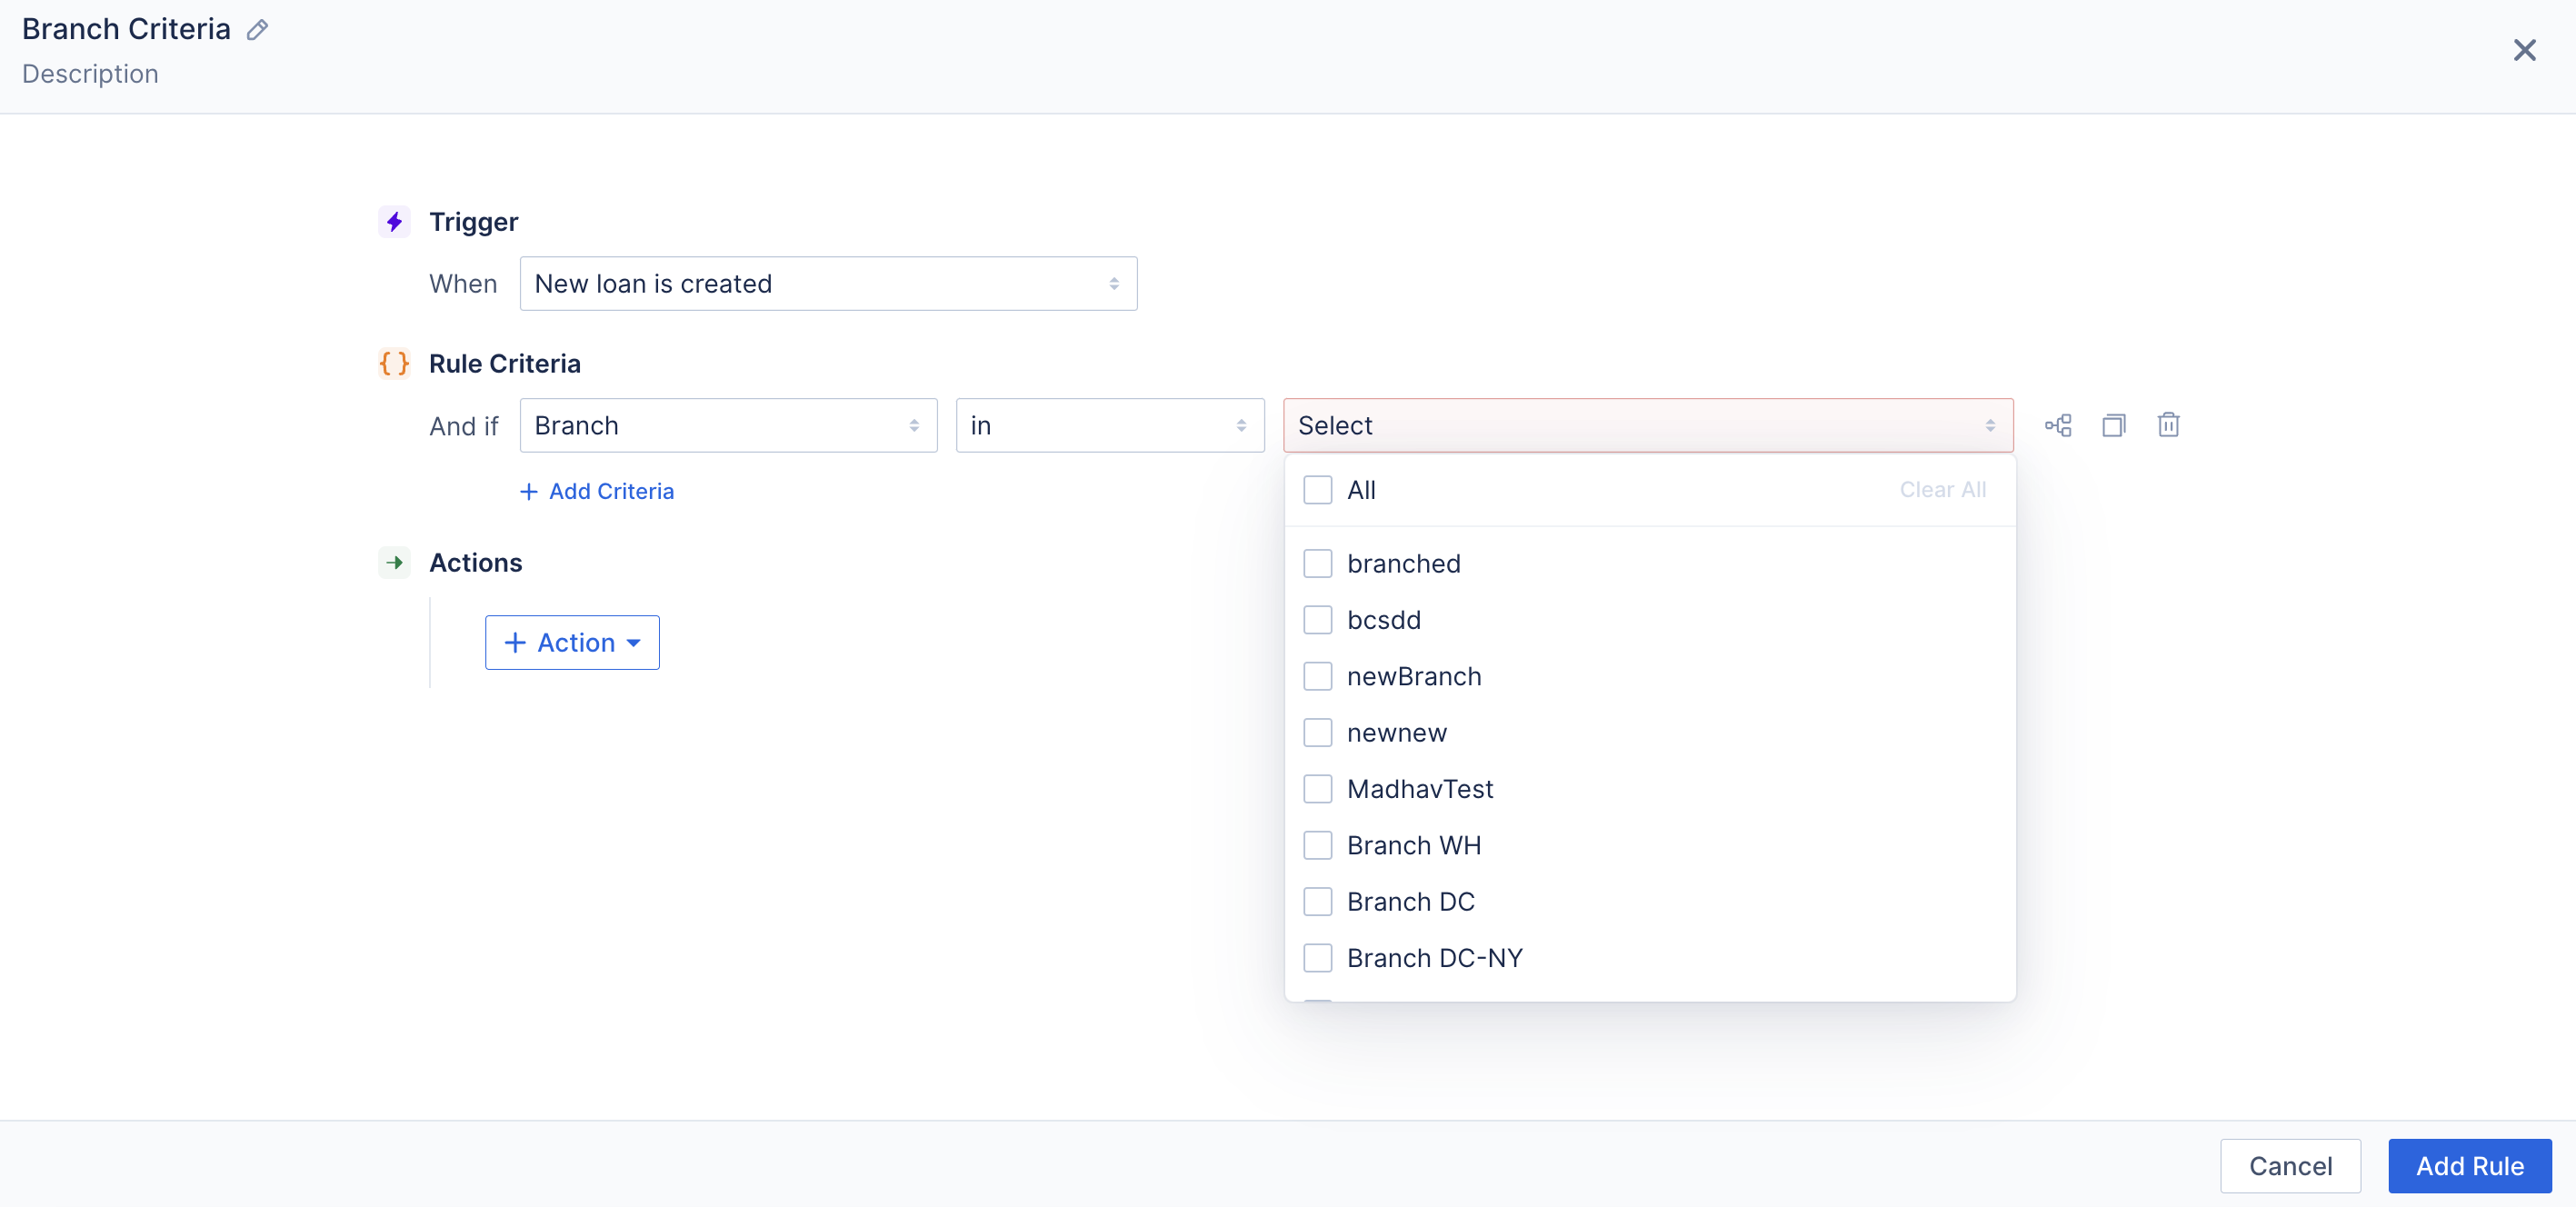Click the Description field under the title

[90, 74]
